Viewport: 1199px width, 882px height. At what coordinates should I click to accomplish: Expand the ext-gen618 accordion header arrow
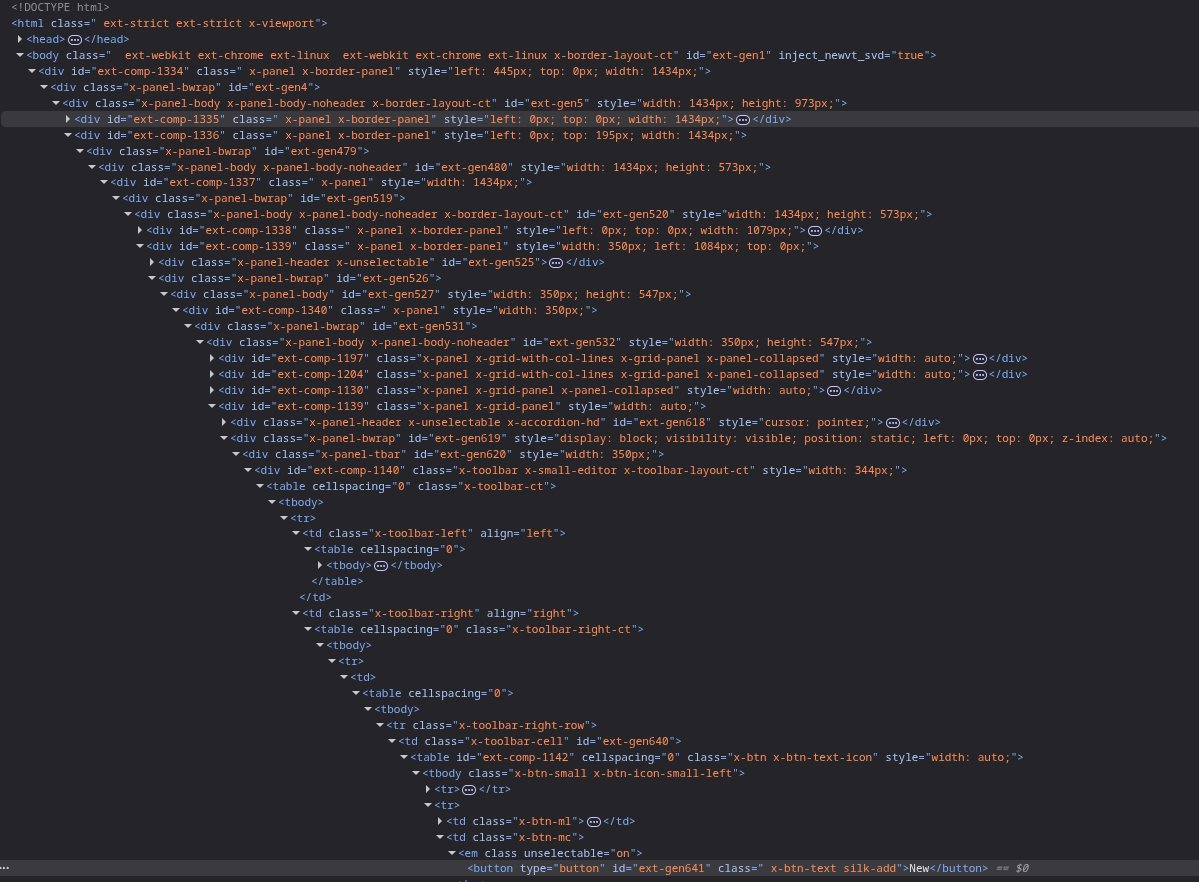(x=224, y=422)
